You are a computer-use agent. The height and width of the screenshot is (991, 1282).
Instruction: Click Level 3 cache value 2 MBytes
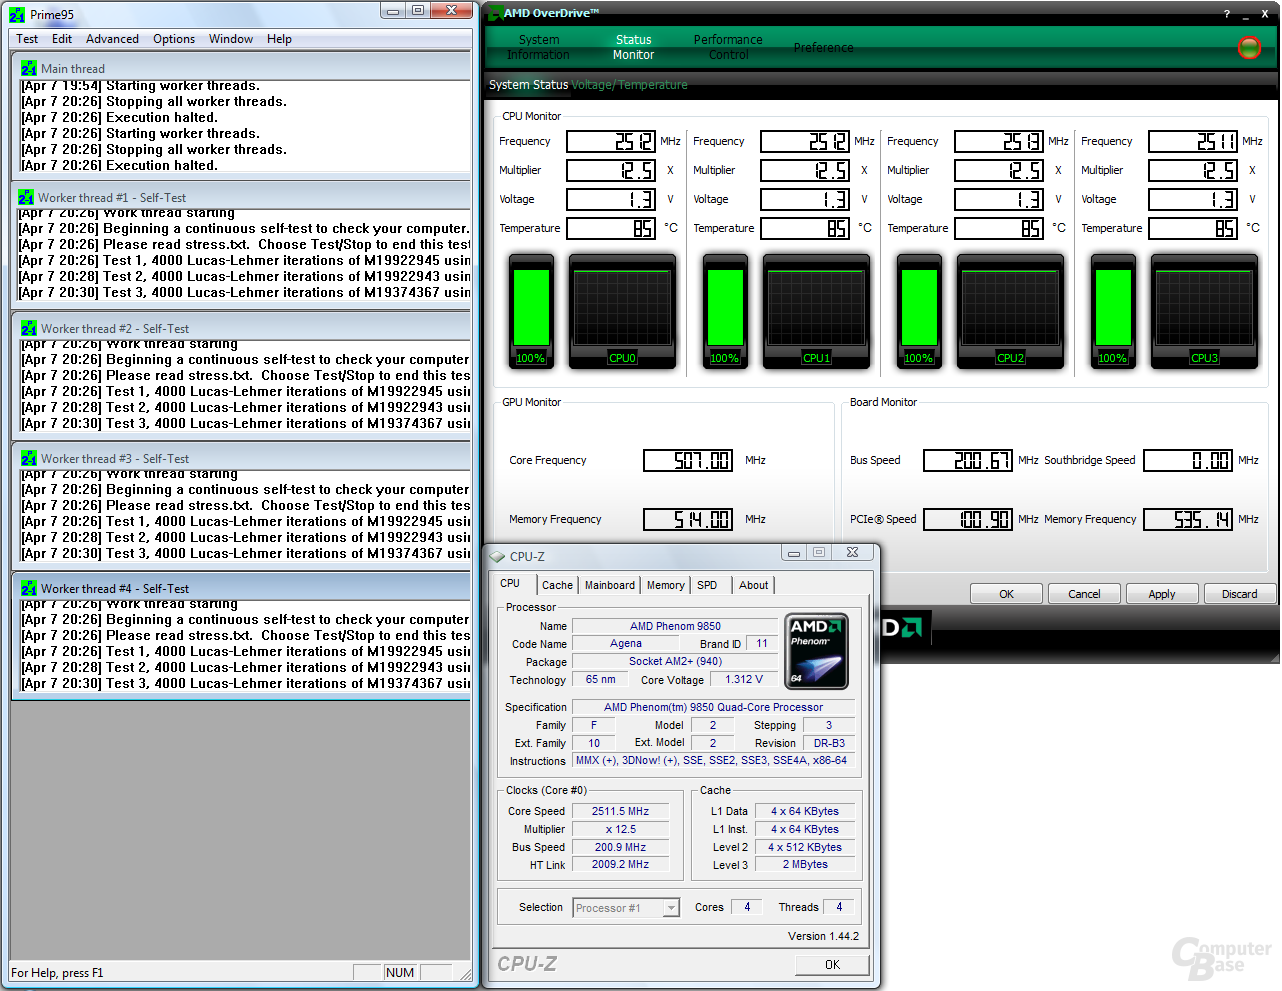click(x=805, y=865)
